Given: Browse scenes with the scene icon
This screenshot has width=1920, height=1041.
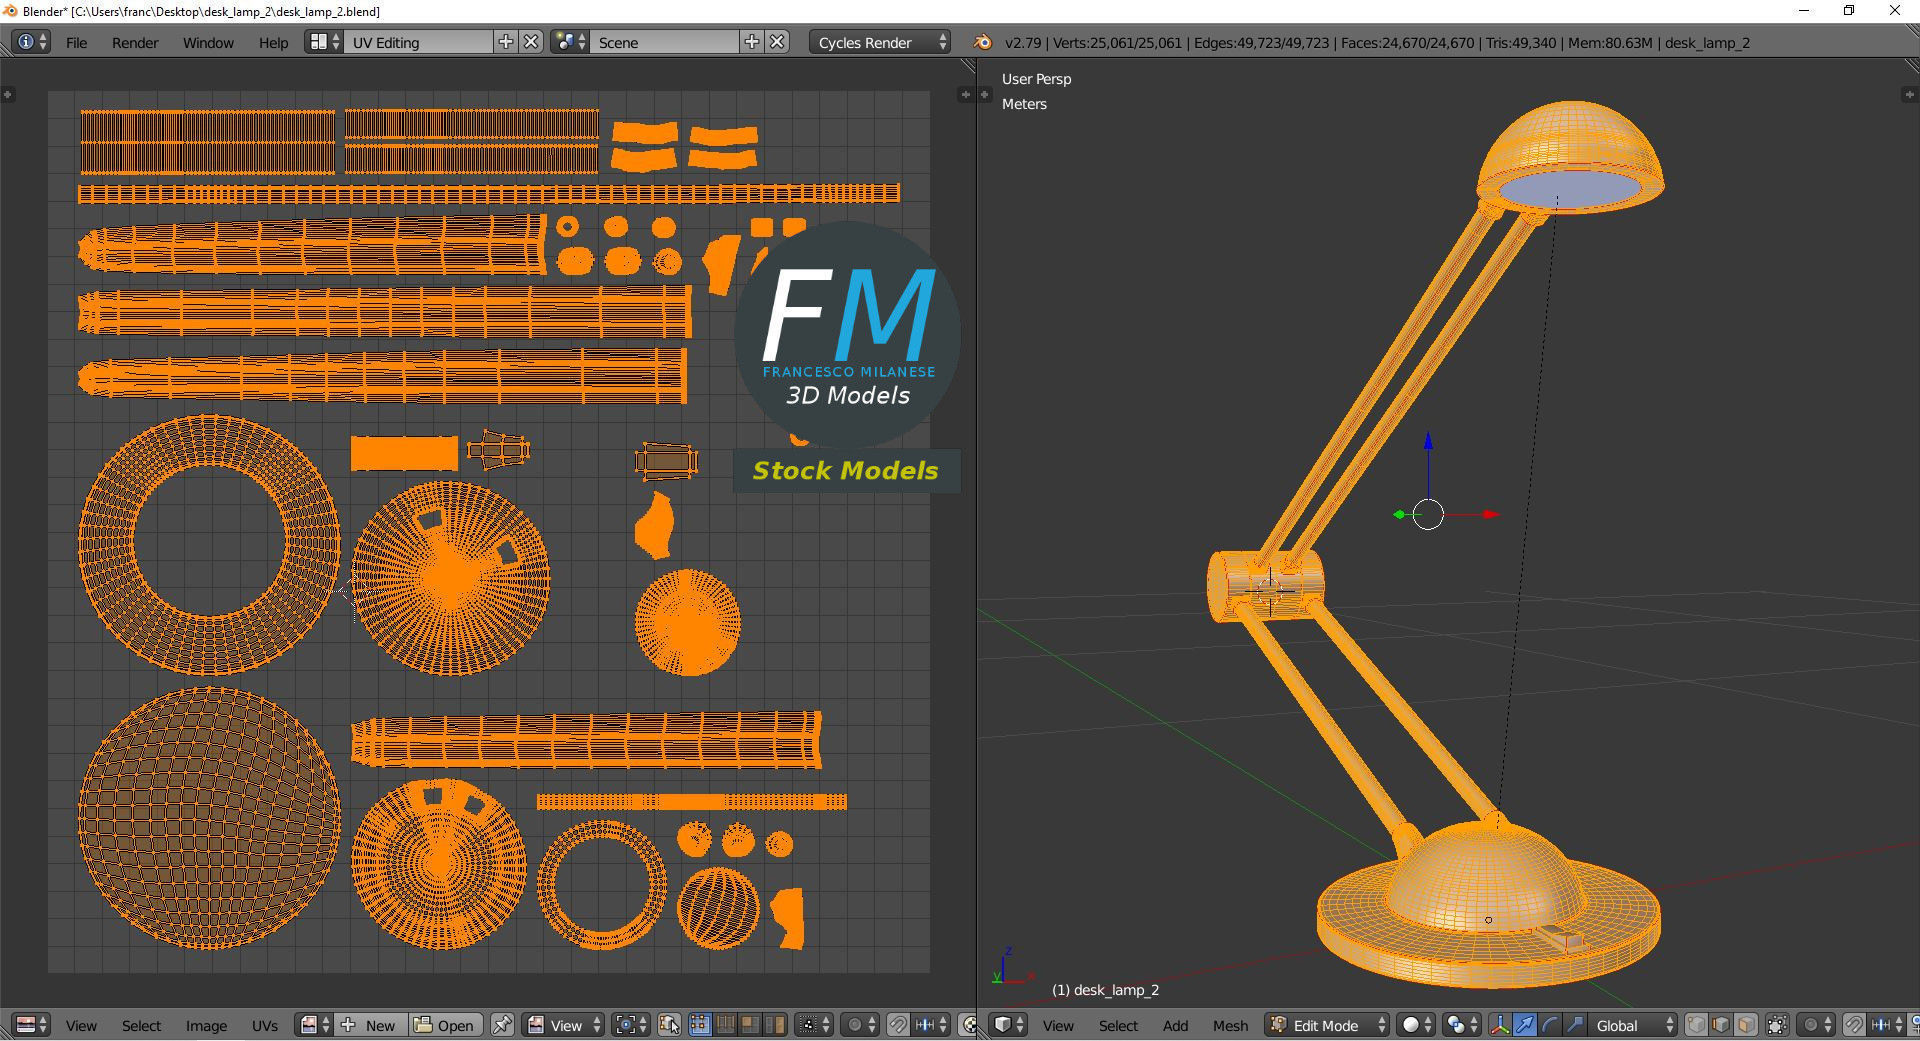Looking at the screenshot, I should 570,42.
